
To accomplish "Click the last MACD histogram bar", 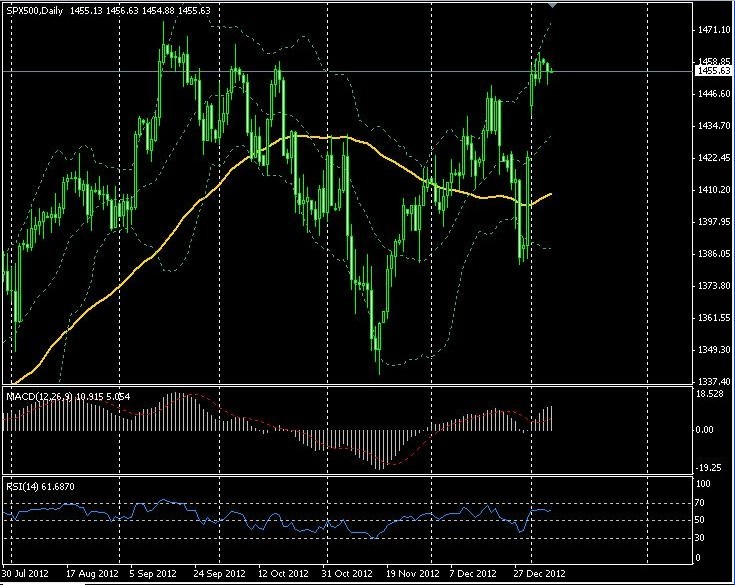I will 552,418.
